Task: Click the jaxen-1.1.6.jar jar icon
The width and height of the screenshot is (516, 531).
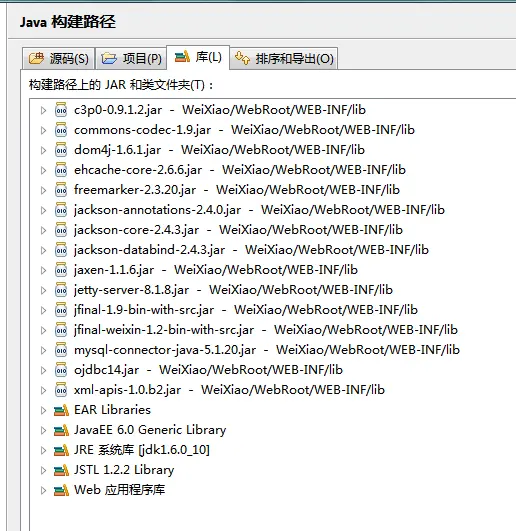Action: pyautogui.click(x=61, y=270)
